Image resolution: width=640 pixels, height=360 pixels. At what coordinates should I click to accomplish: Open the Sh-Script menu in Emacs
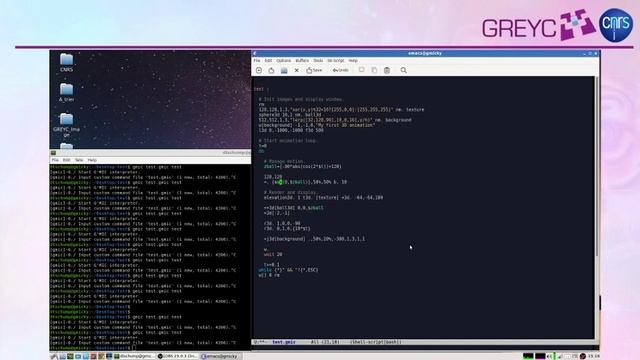[x=336, y=60]
